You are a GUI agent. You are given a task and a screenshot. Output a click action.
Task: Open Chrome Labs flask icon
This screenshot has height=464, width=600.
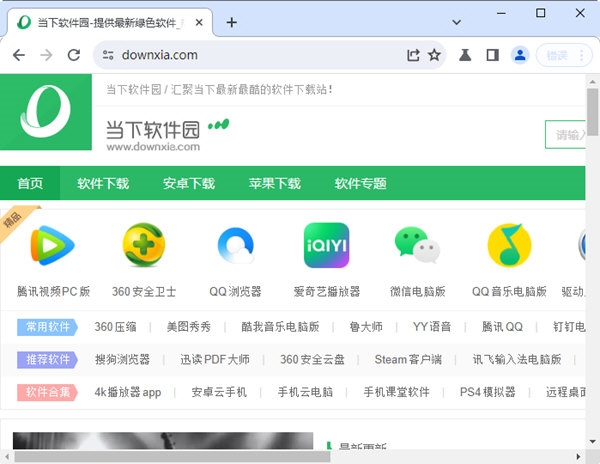pyautogui.click(x=465, y=55)
